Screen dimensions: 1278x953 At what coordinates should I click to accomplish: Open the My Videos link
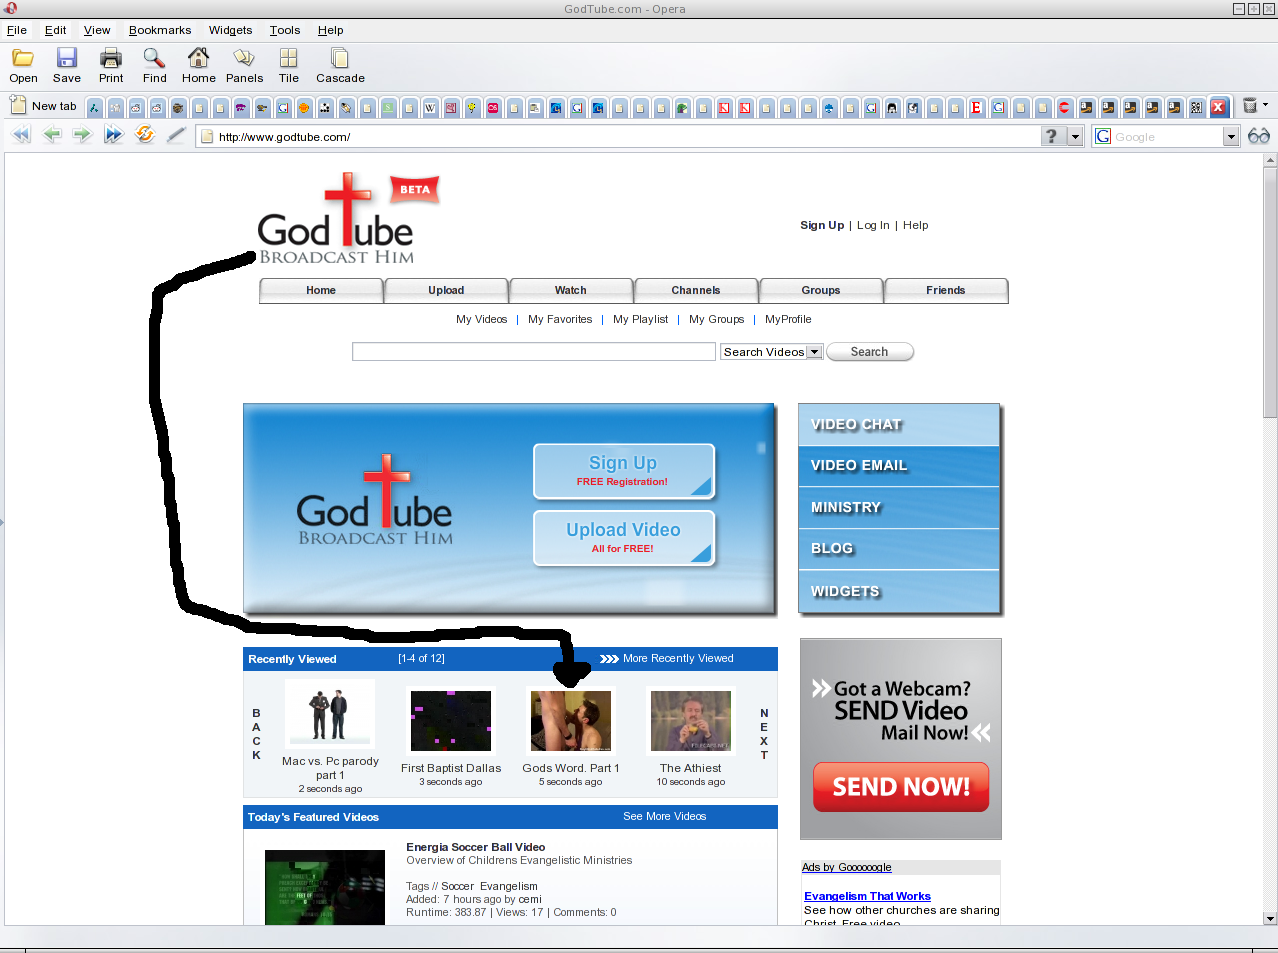[482, 320]
